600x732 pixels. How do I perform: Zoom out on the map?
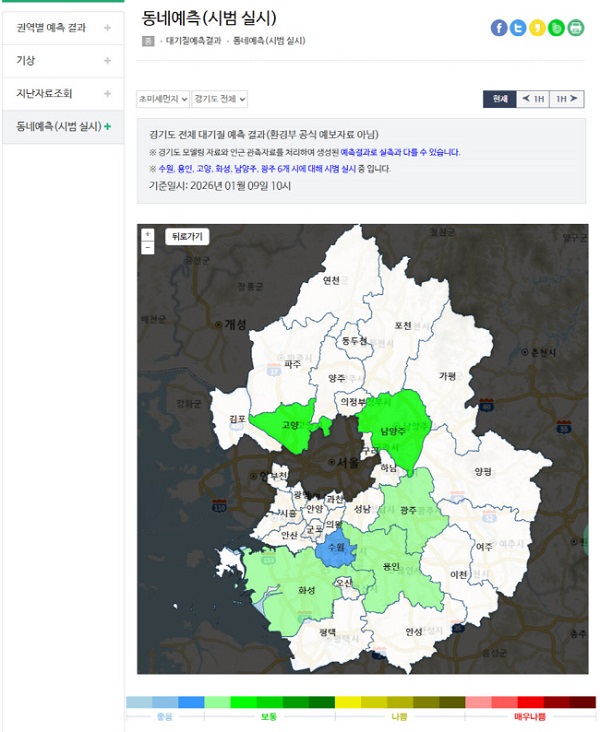[x=148, y=247]
